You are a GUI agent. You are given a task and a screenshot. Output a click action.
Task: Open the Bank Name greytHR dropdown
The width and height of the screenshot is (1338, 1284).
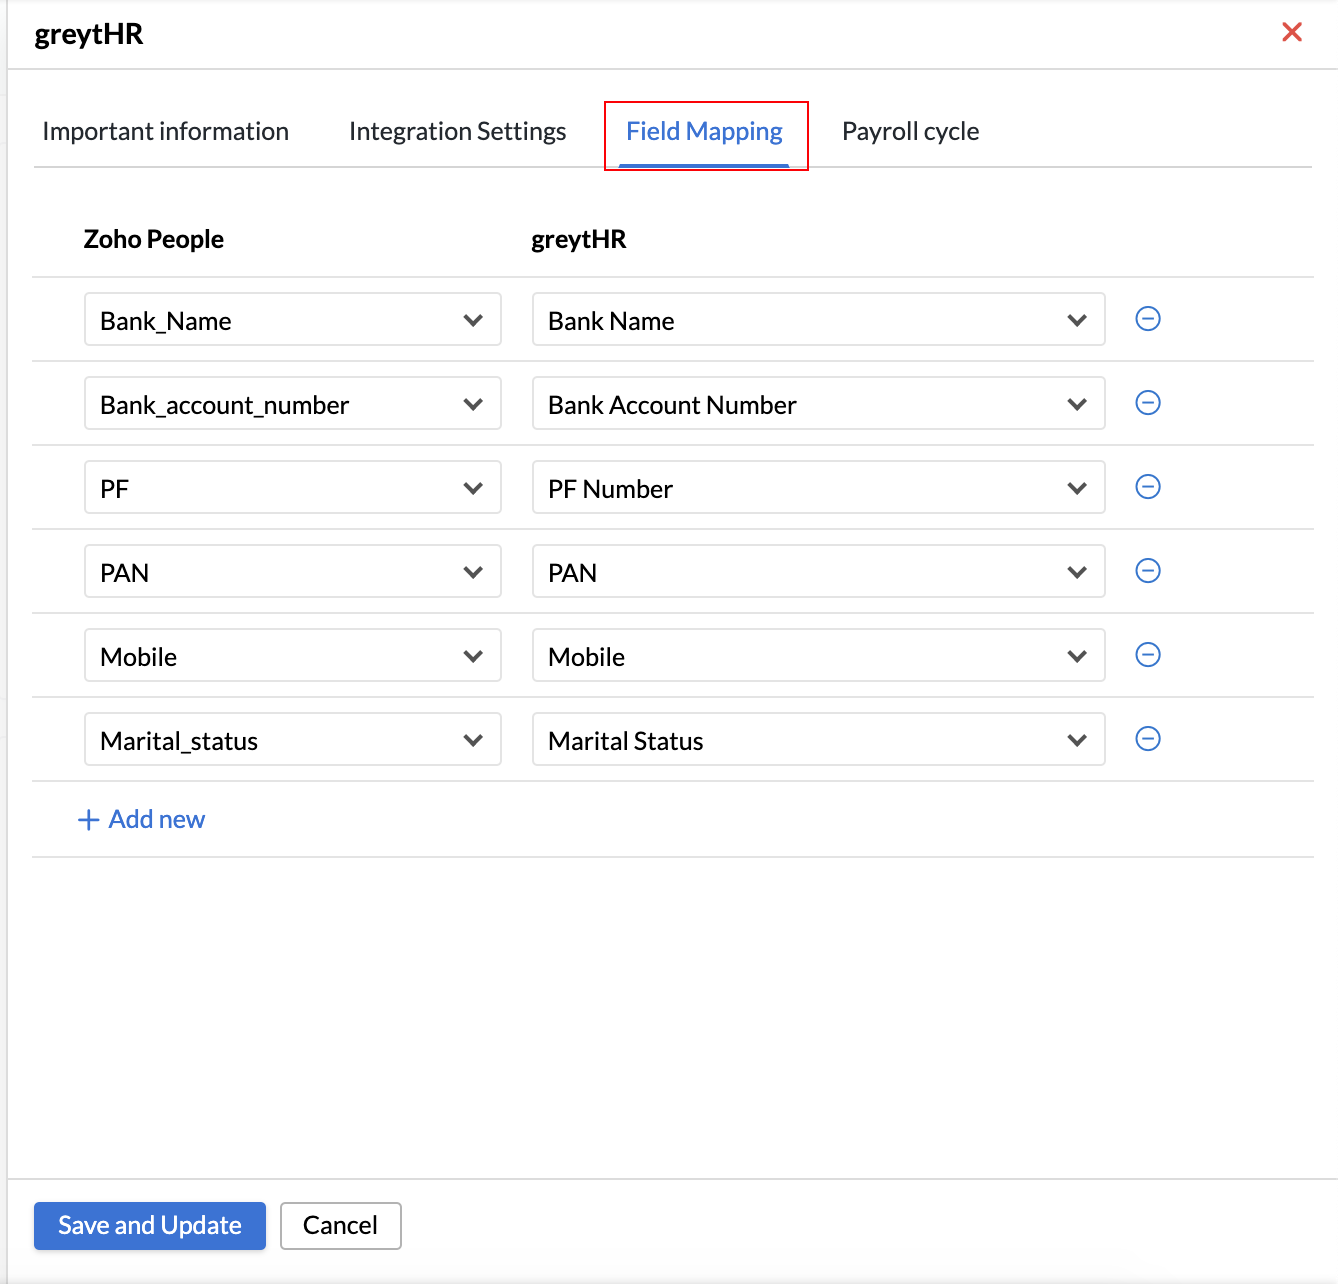point(819,320)
